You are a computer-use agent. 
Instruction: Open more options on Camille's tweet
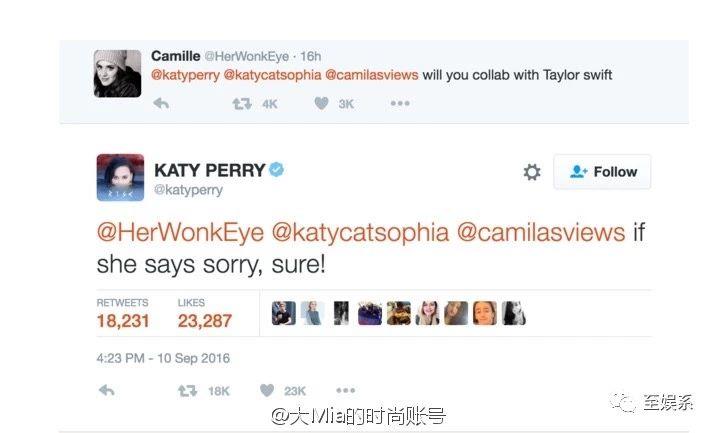(x=400, y=104)
